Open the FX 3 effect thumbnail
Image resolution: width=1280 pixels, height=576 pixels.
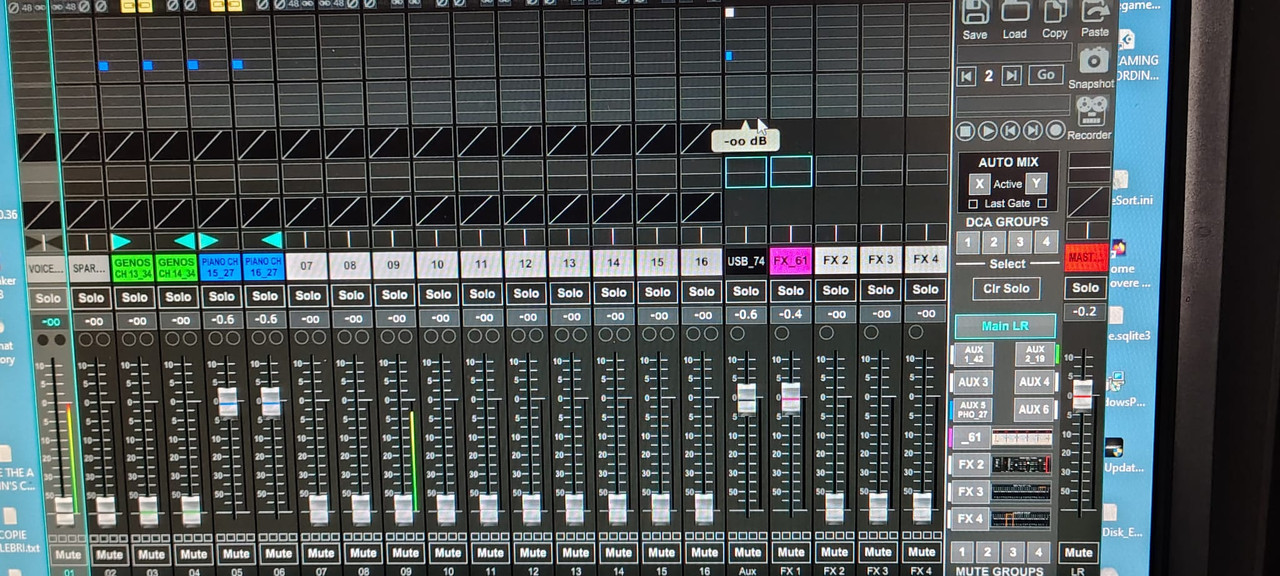(1021, 491)
